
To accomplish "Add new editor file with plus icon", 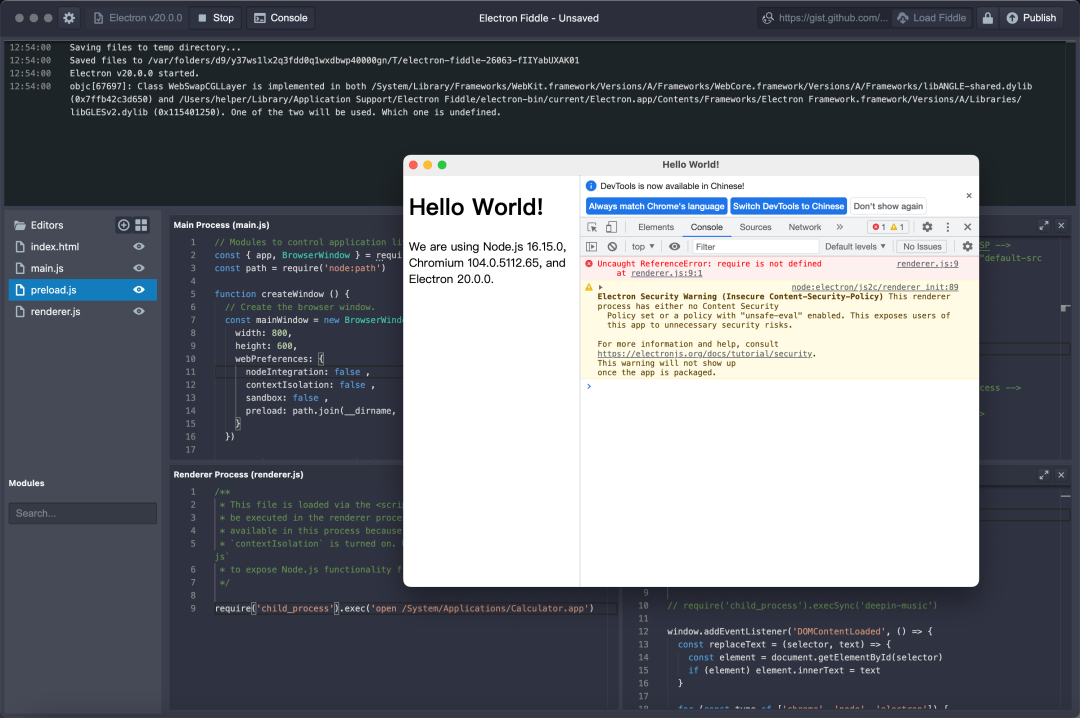I will [123, 225].
